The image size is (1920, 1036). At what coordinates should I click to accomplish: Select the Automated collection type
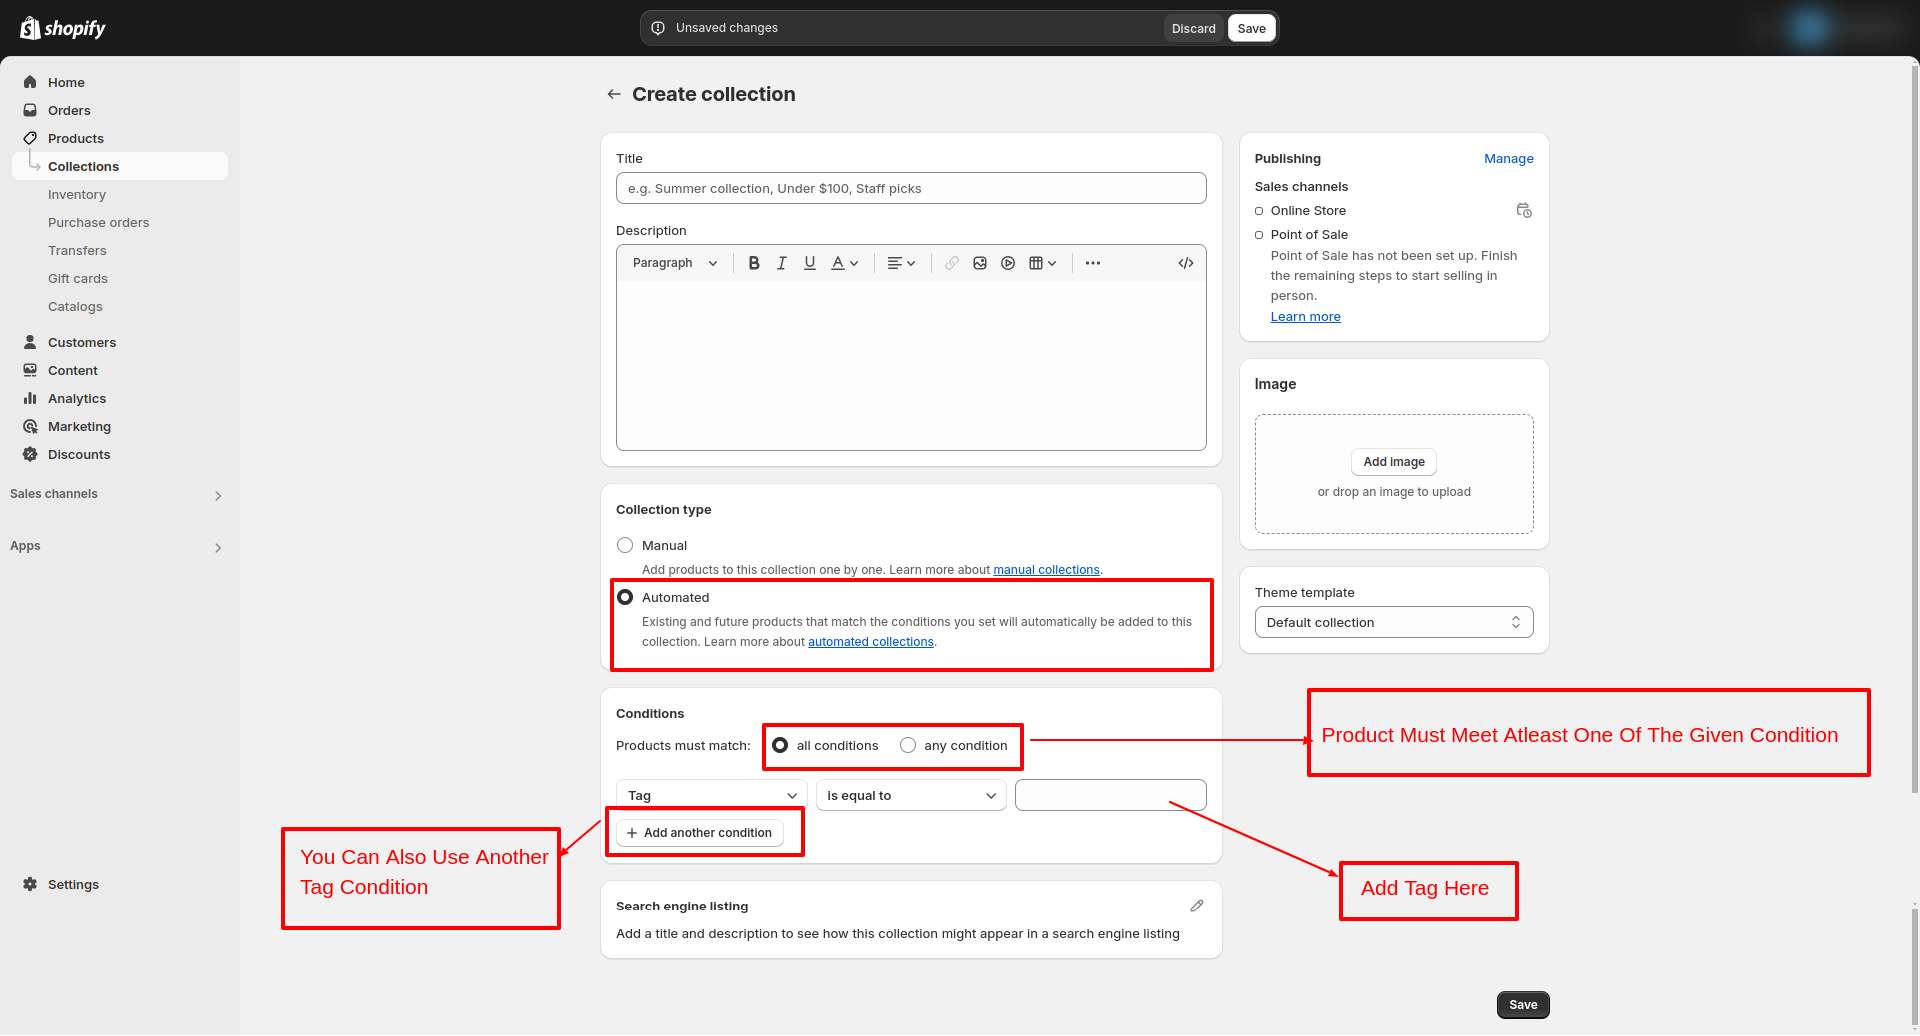(625, 597)
